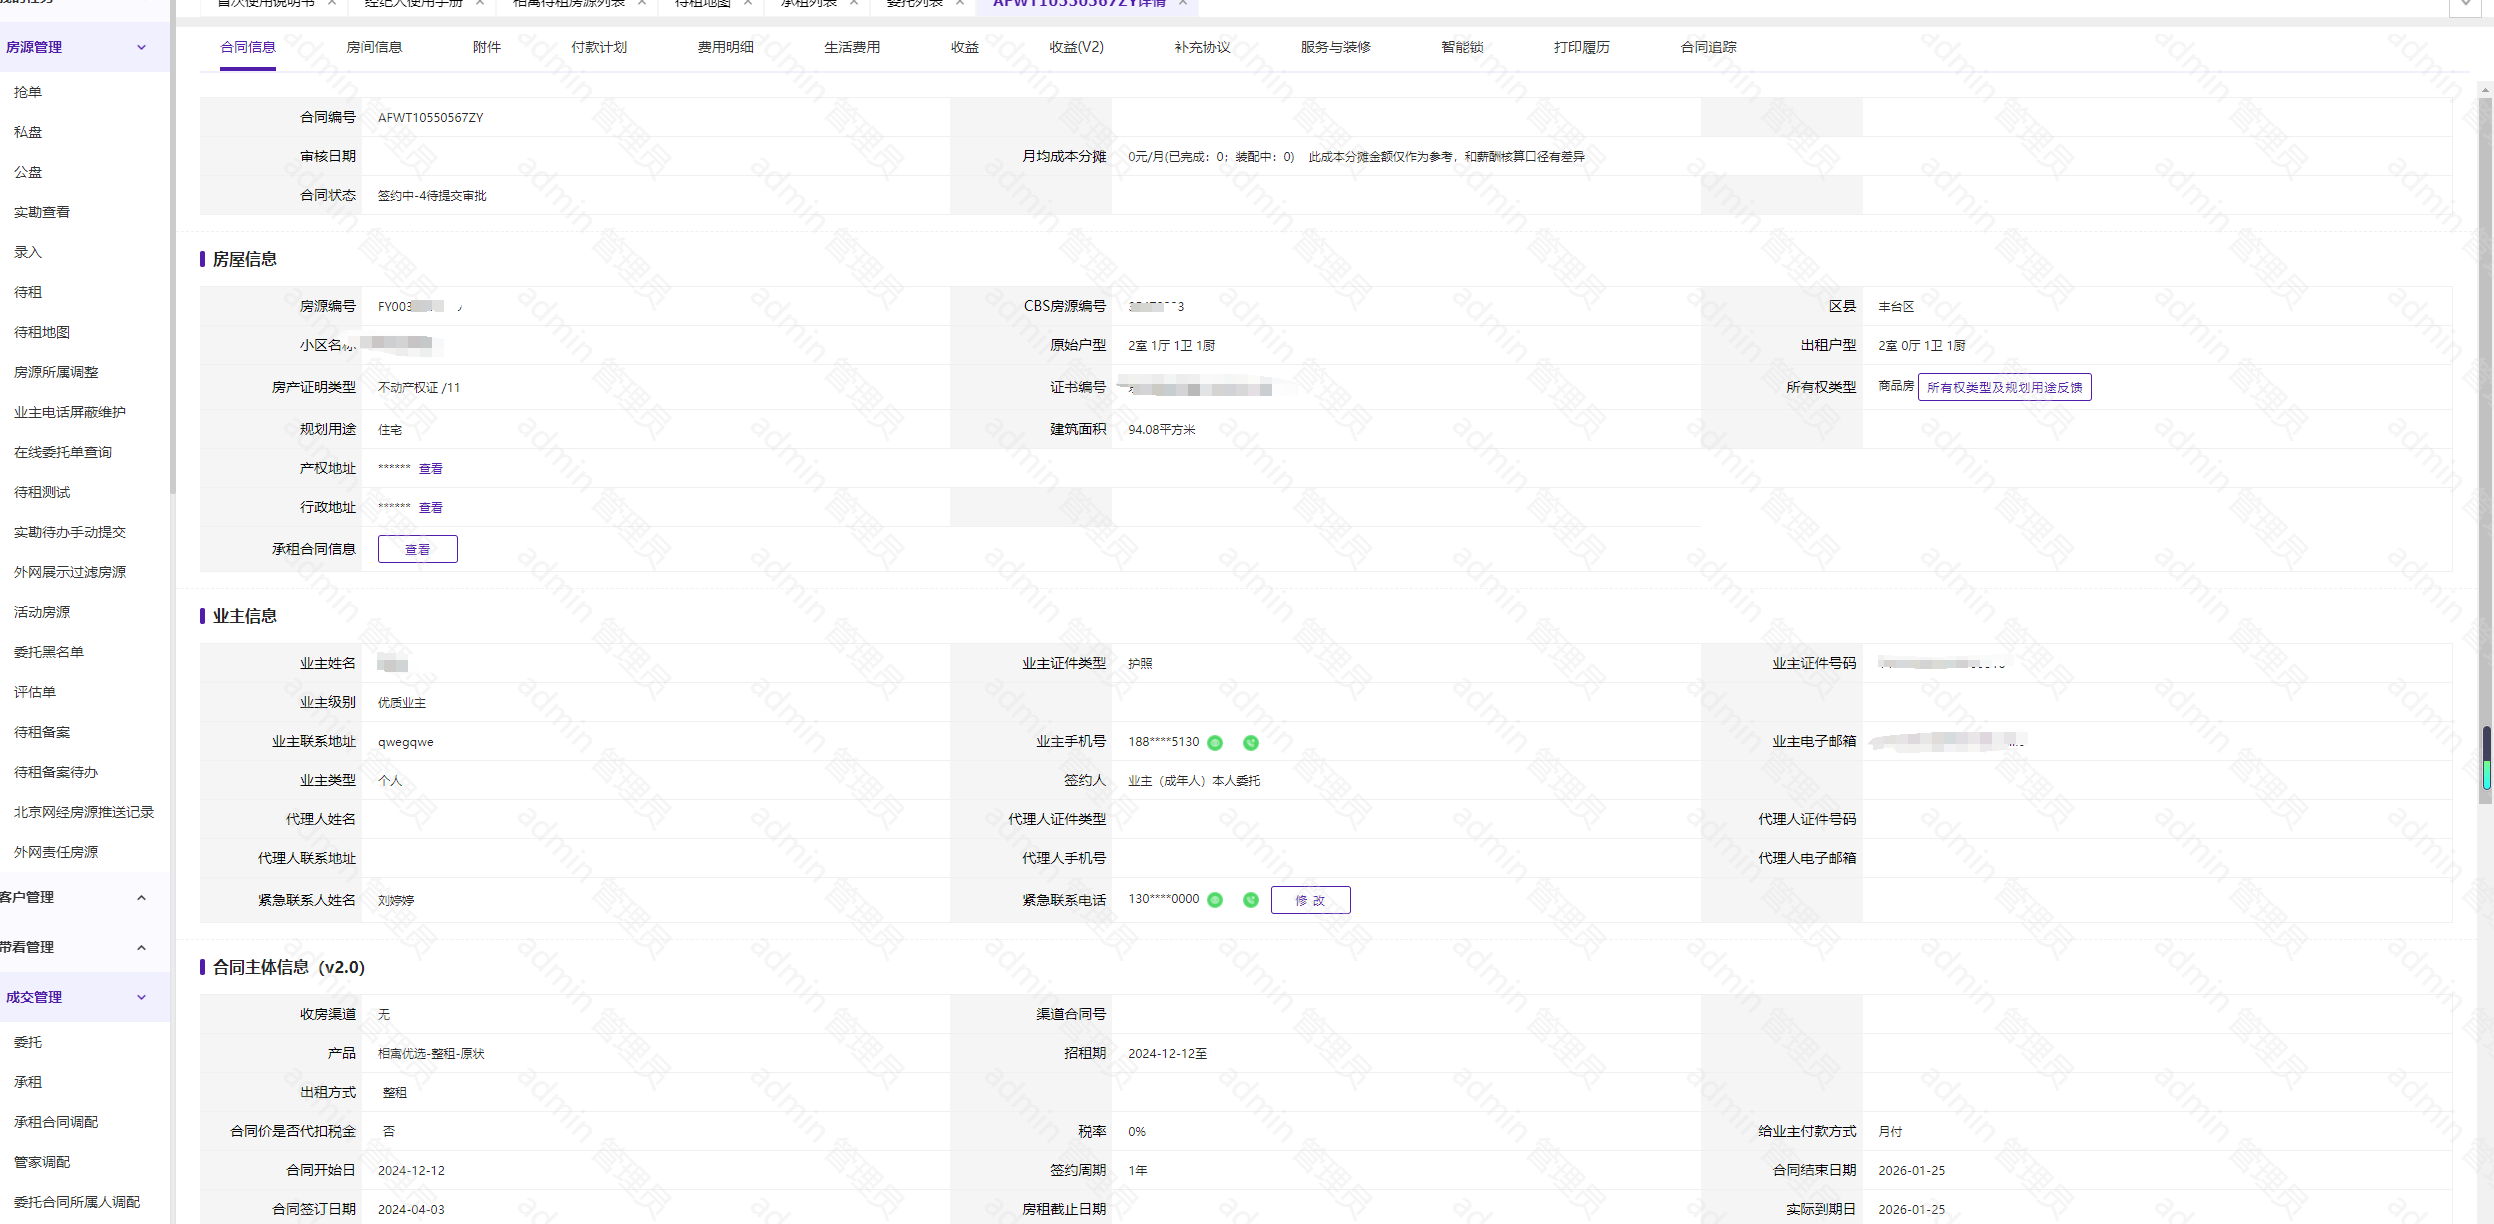Click 查看 link beside 产权地址
Screen dimensions: 2494x1224
coord(431,469)
